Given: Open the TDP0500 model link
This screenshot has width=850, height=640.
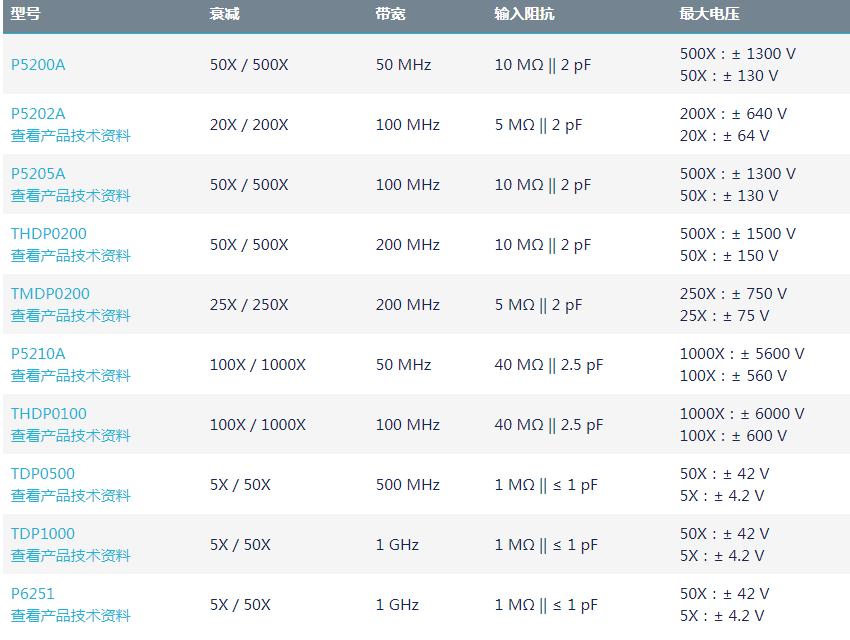Looking at the screenshot, I should pyautogui.click(x=43, y=474).
